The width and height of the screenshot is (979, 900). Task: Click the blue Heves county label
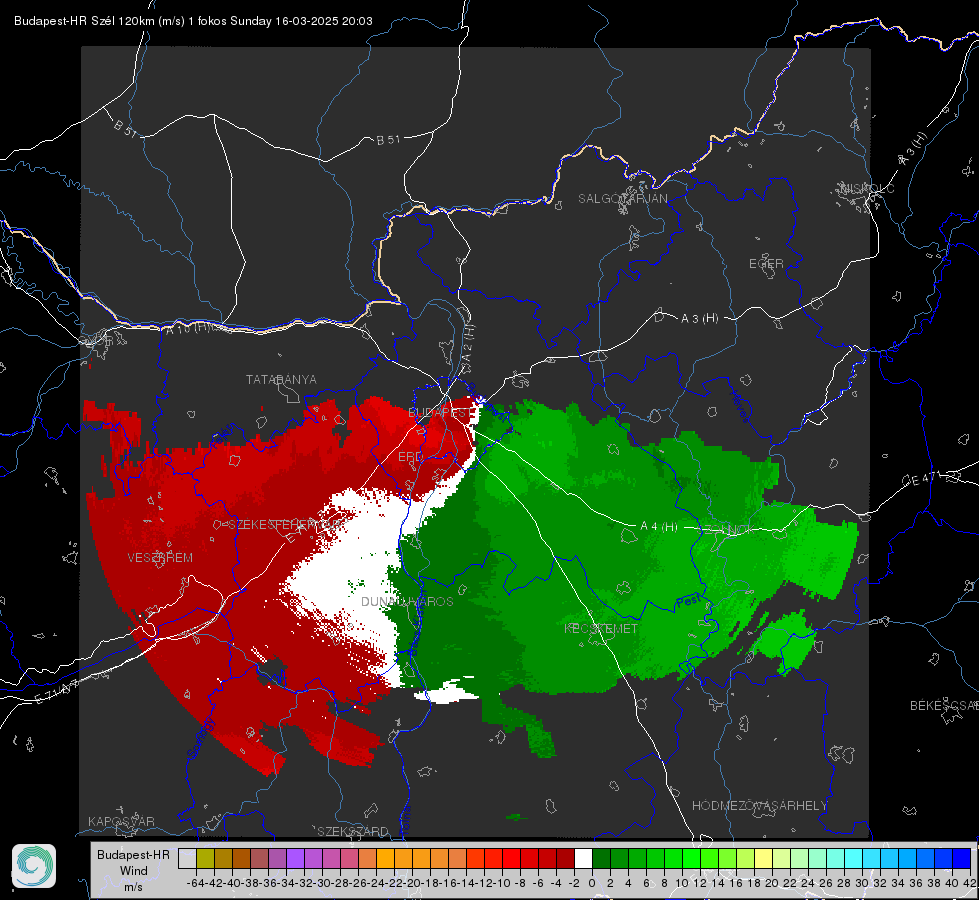[x=739, y=406]
